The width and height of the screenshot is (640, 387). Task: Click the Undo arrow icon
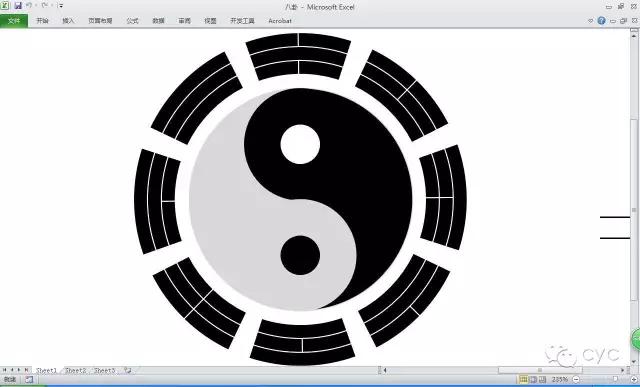[x=29, y=6]
